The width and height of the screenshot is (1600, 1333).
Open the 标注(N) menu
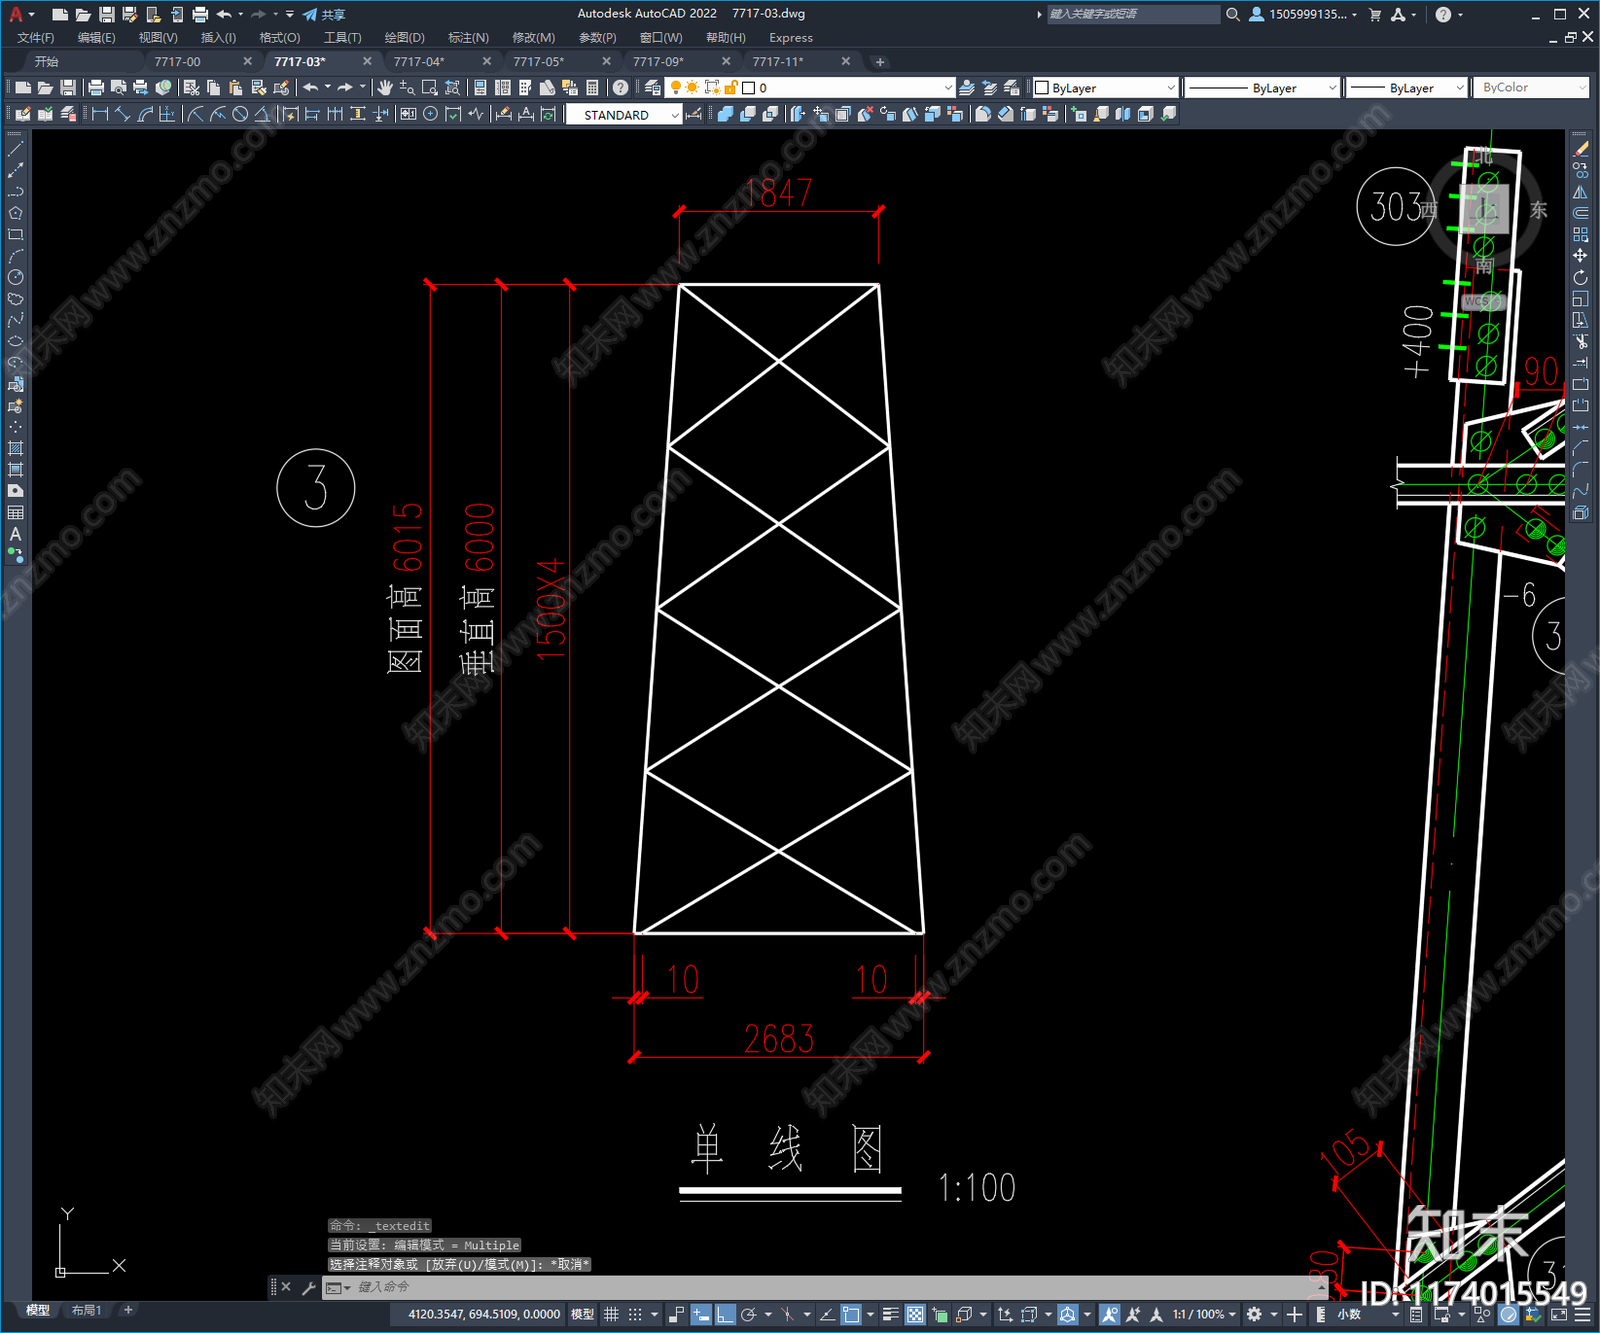(468, 38)
